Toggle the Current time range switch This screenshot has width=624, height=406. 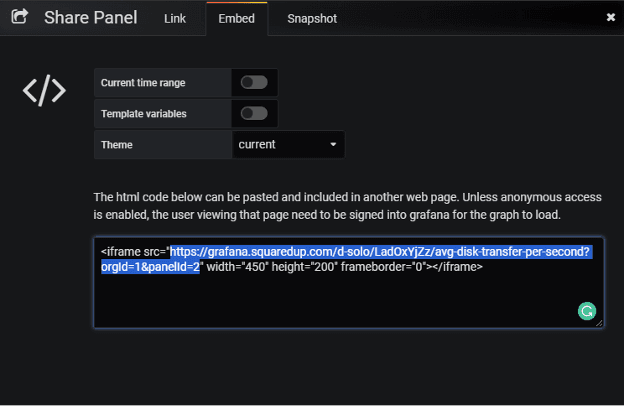[x=254, y=82]
